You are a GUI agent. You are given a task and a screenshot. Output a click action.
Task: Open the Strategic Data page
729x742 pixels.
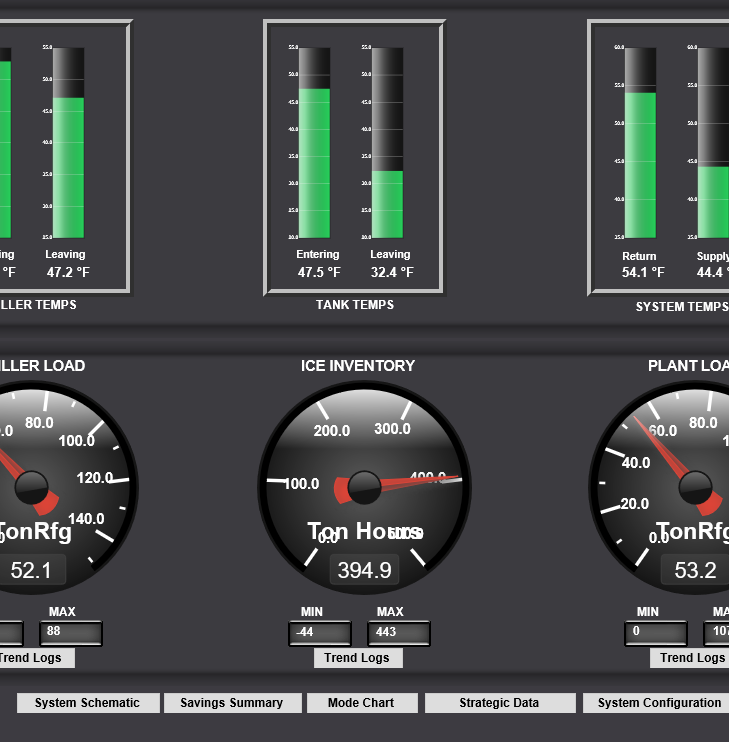tap(499, 703)
